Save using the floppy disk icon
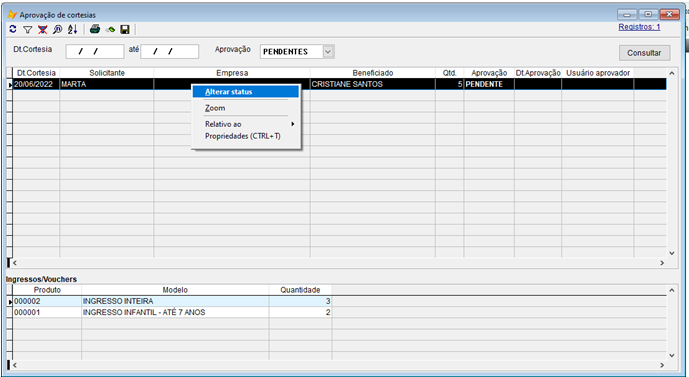Screen dimensions: 689x377 (125, 29)
